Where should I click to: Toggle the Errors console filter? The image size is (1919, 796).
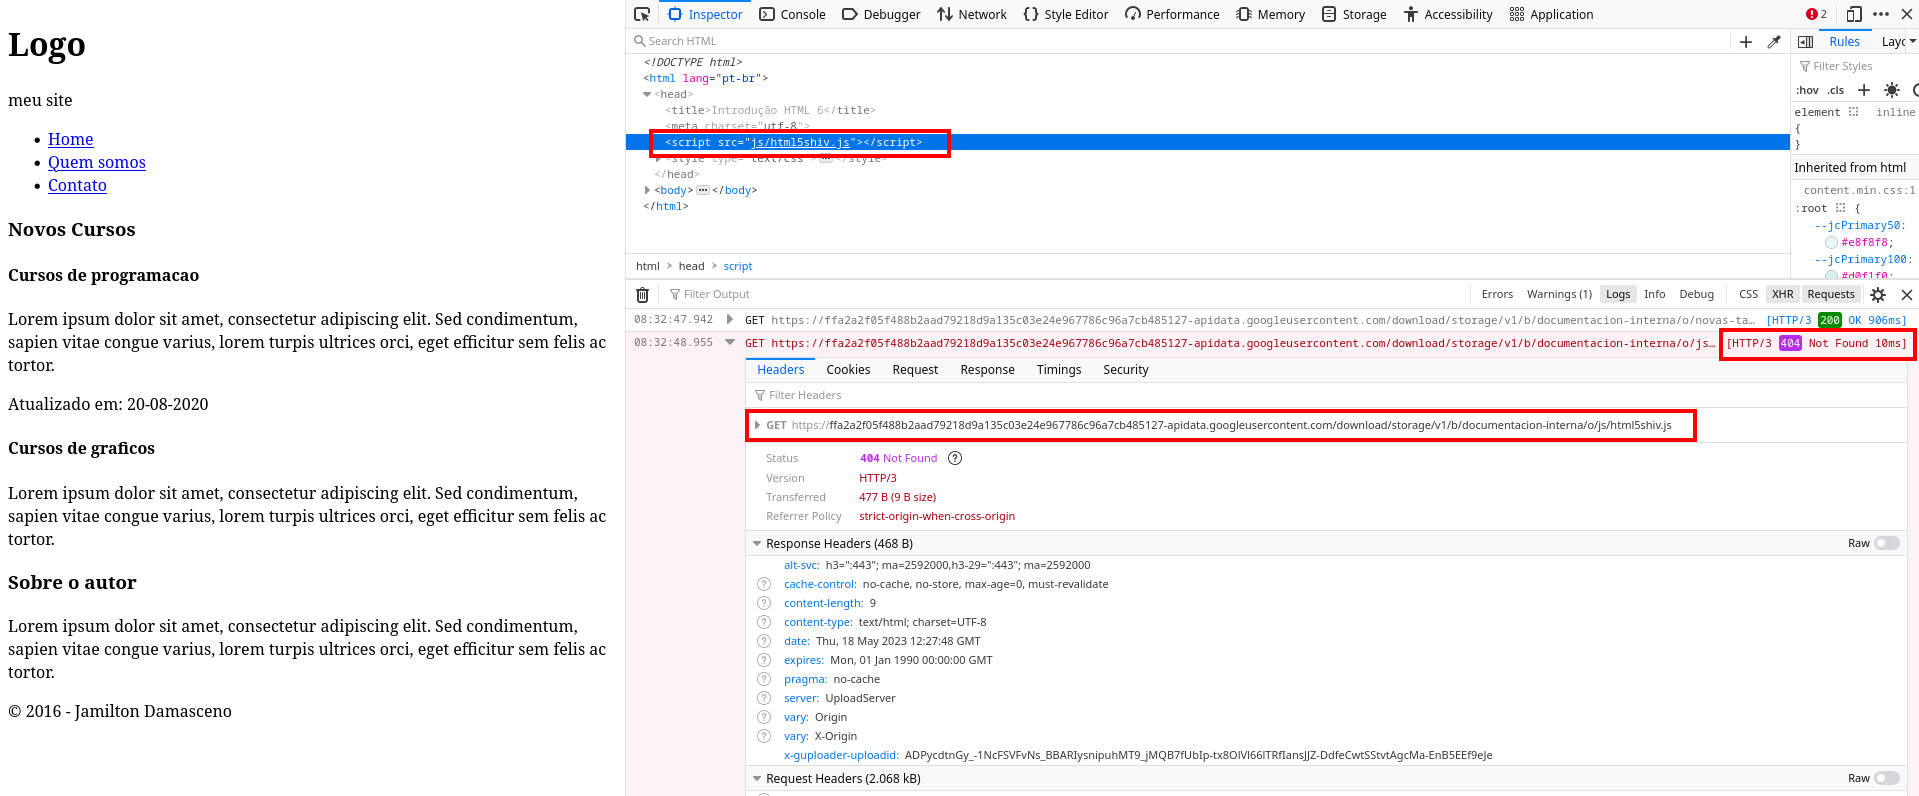1497,294
